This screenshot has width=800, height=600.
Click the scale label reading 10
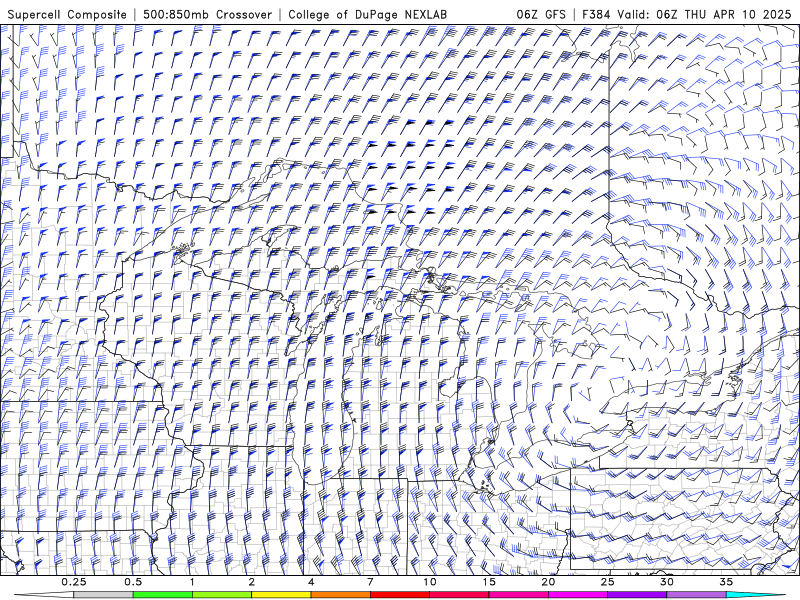coord(430,582)
